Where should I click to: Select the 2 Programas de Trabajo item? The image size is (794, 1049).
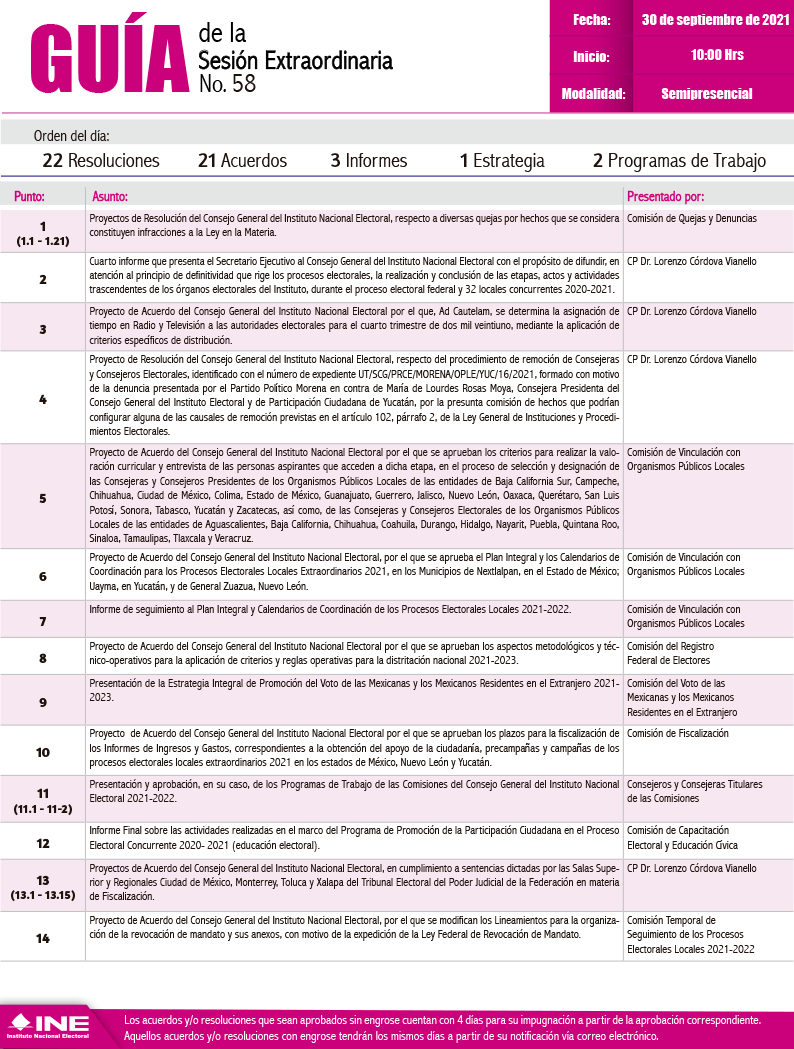[x=679, y=161]
